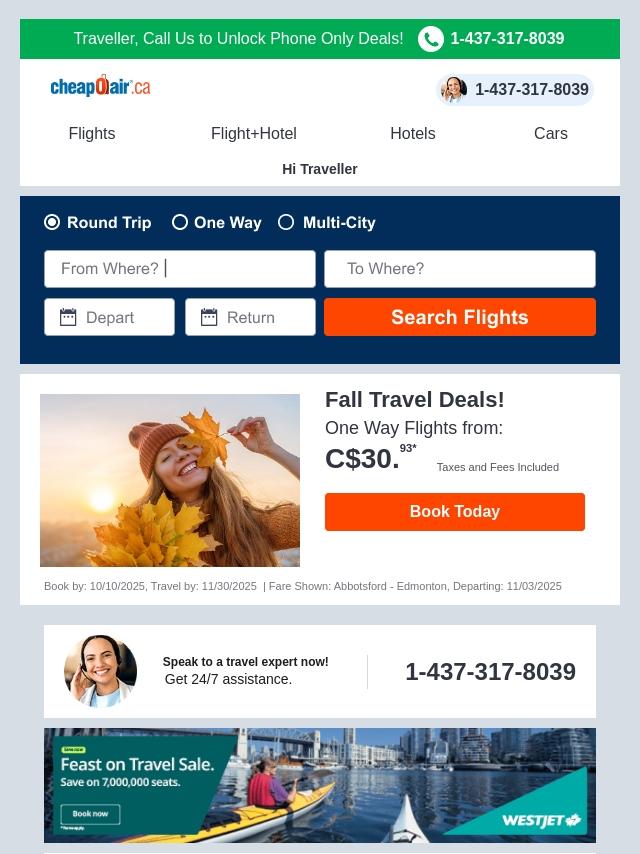Select the Round Trip radio button
Viewport: 640px width, 854px height.
pos(52,222)
